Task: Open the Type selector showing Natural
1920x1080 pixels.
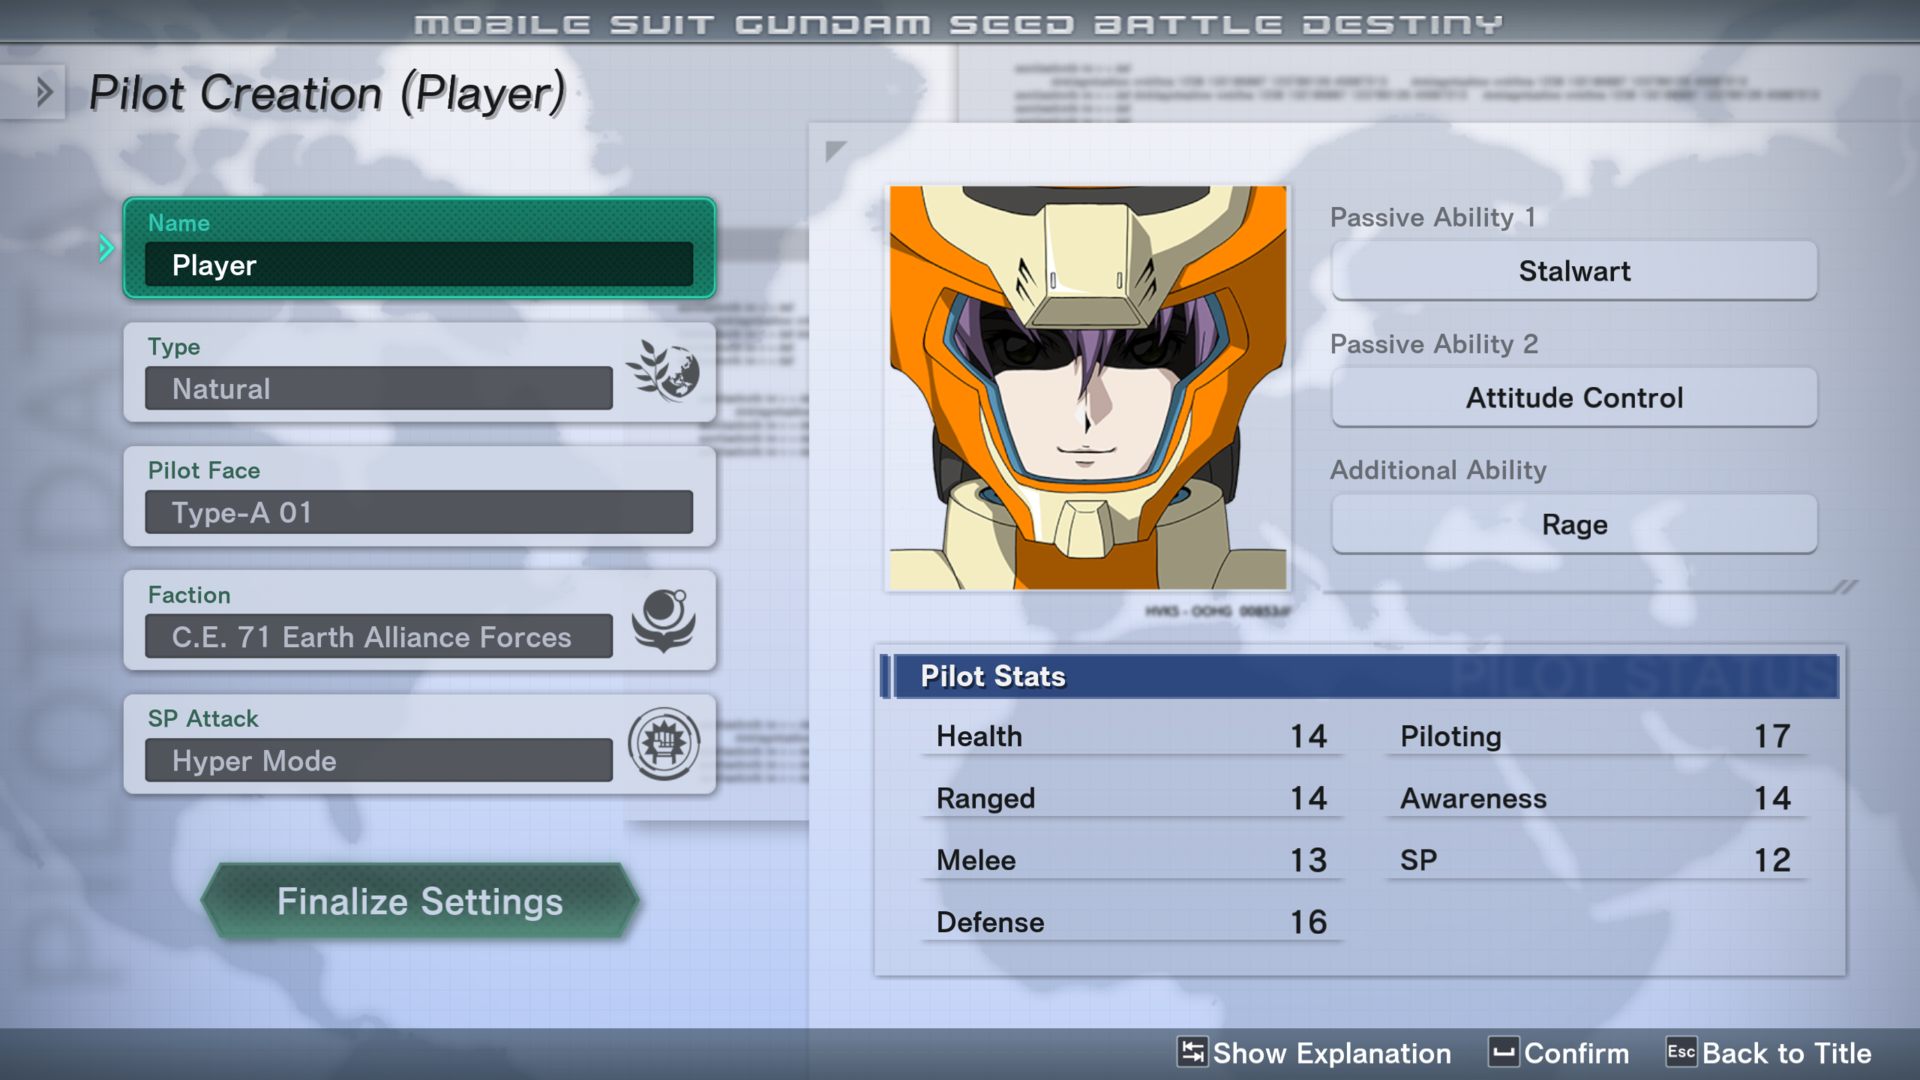Action: tap(379, 389)
